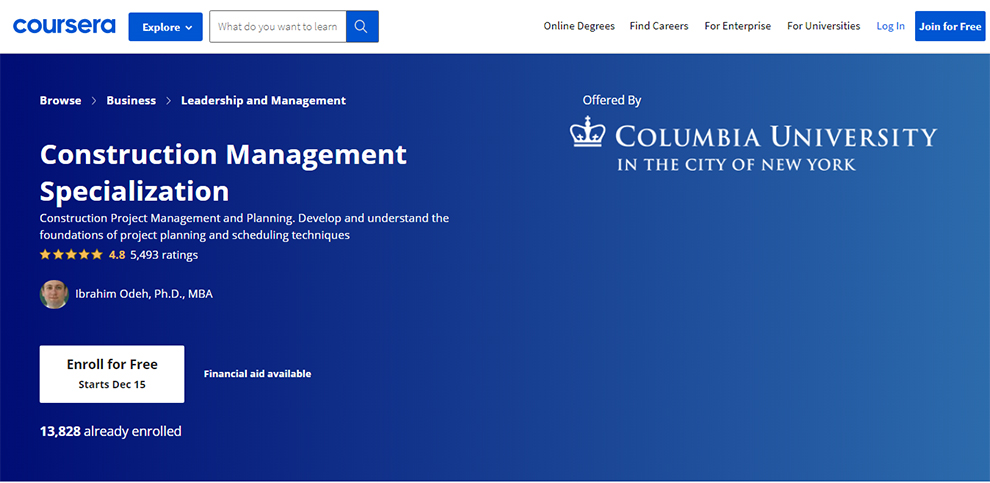The height and width of the screenshot is (483, 990).
Task: Open the Leadership and Management breadcrumb
Action: point(263,100)
